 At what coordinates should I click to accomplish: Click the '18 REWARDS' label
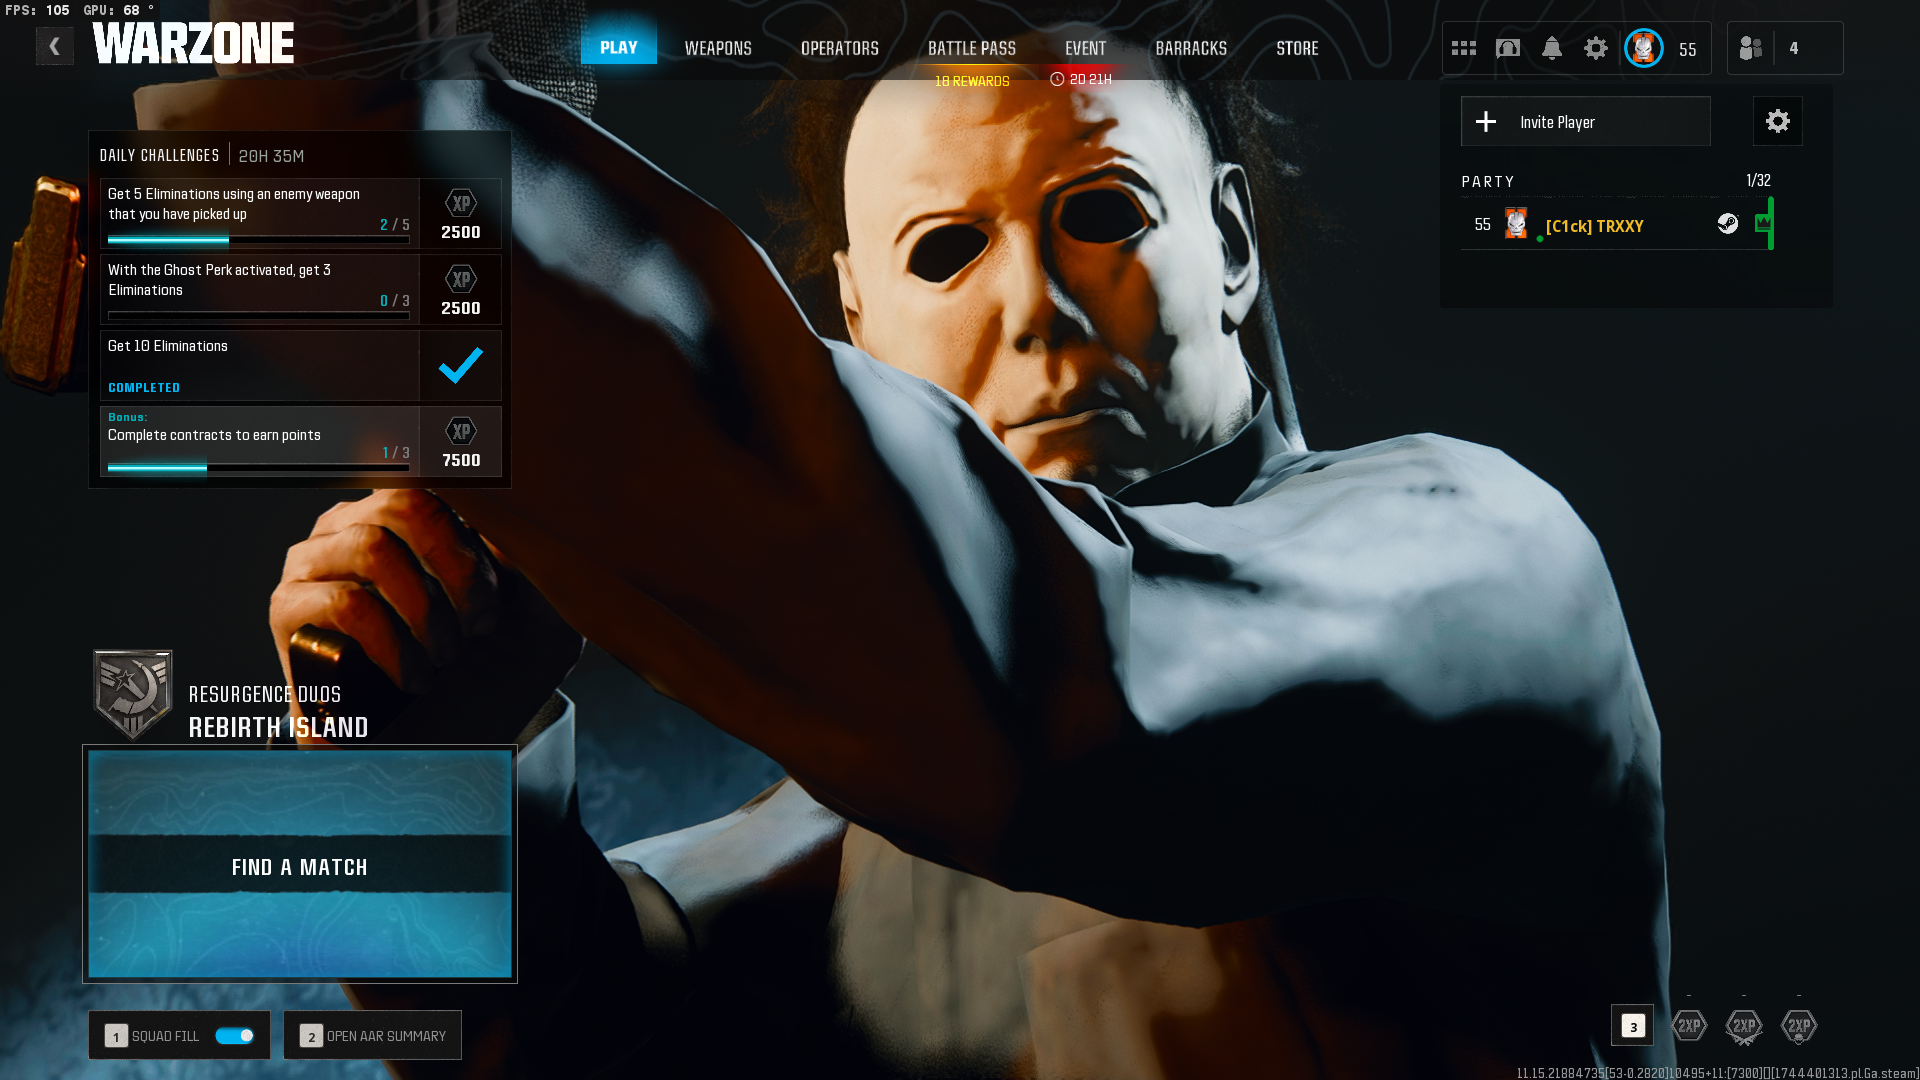click(x=972, y=81)
